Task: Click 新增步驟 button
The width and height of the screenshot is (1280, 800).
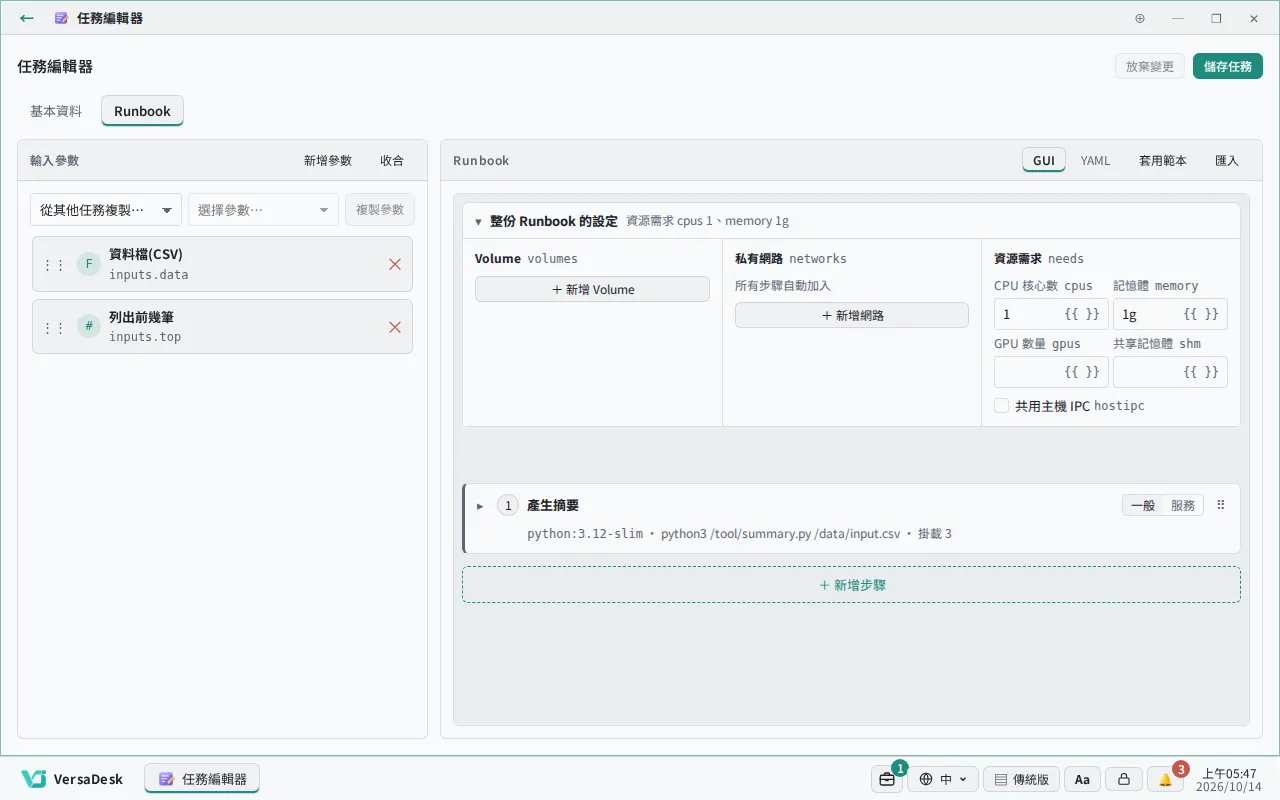Action: [851, 585]
